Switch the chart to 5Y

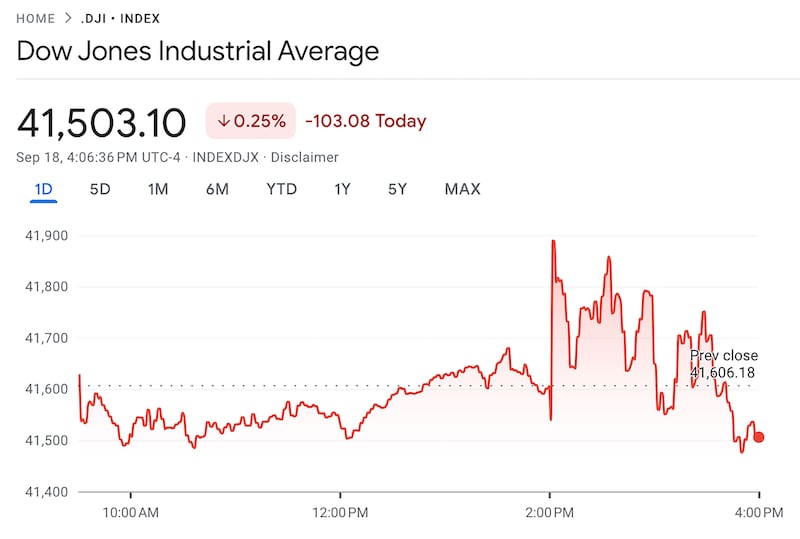tap(397, 189)
